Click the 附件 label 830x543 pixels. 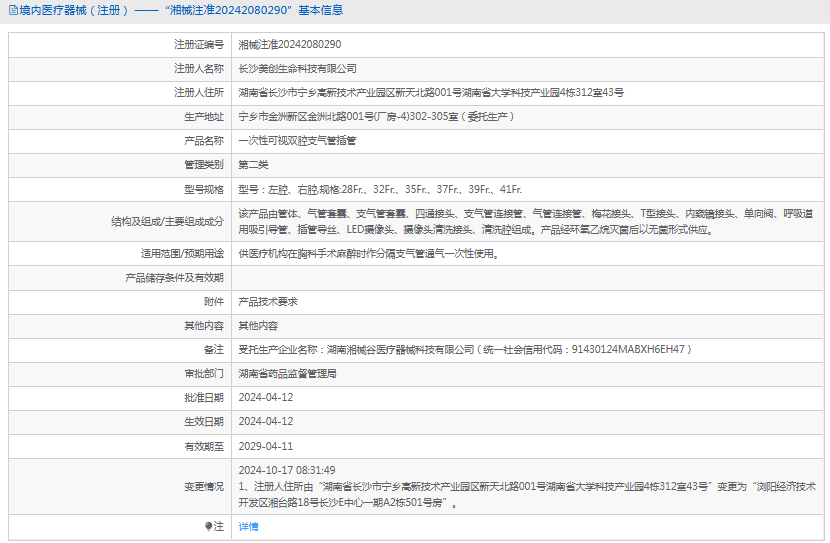tap(214, 302)
